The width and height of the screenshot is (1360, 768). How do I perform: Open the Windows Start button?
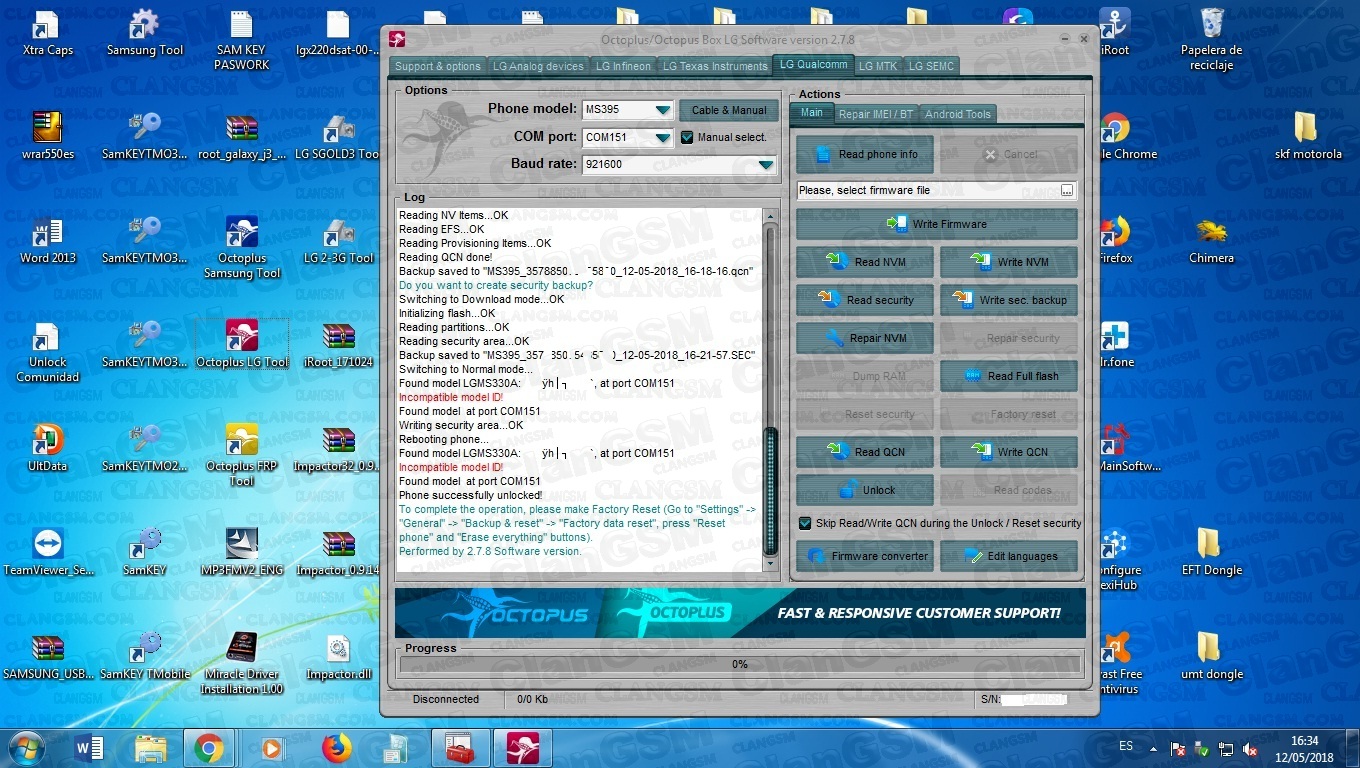(x=26, y=748)
